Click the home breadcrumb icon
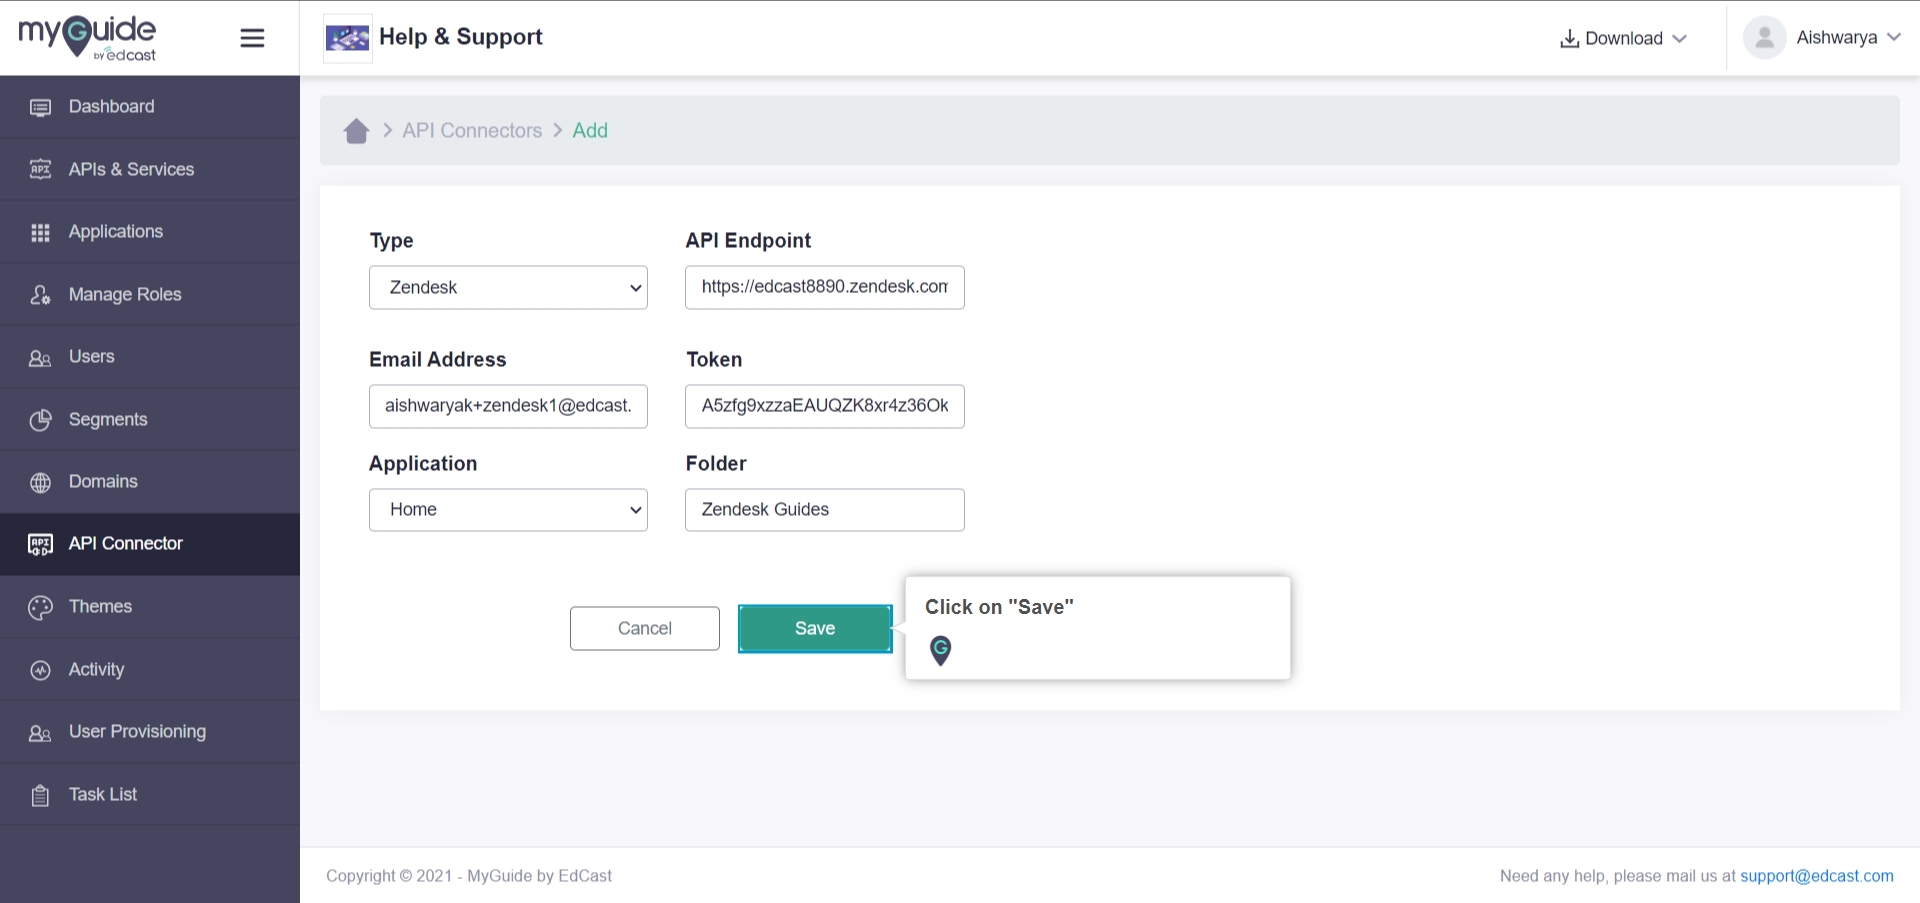The image size is (1920, 903). (x=356, y=131)
